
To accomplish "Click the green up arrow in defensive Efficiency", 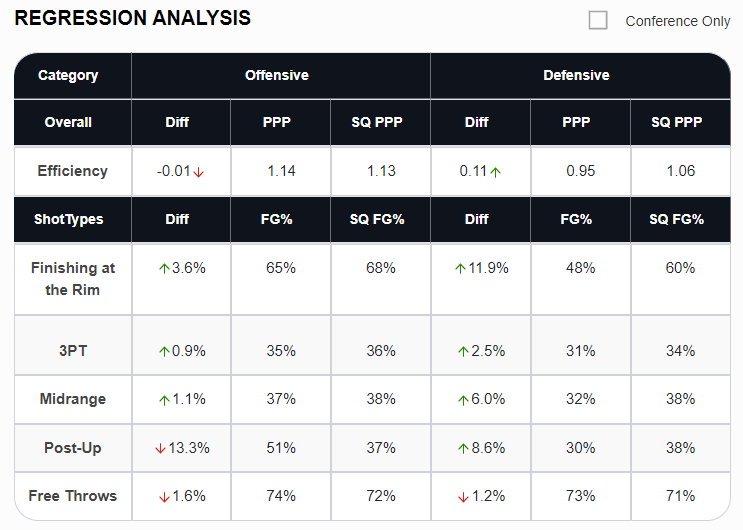I will pos(496,172).
